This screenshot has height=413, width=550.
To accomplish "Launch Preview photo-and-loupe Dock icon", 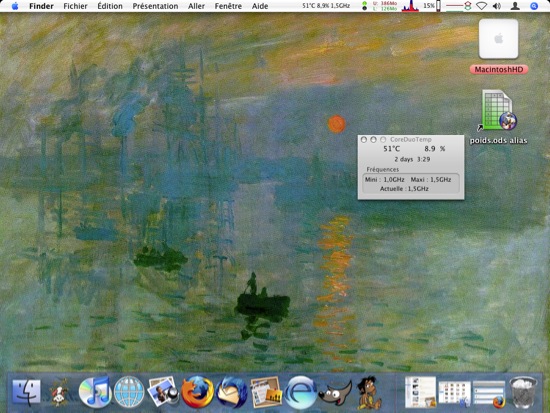I will point(163,391).
